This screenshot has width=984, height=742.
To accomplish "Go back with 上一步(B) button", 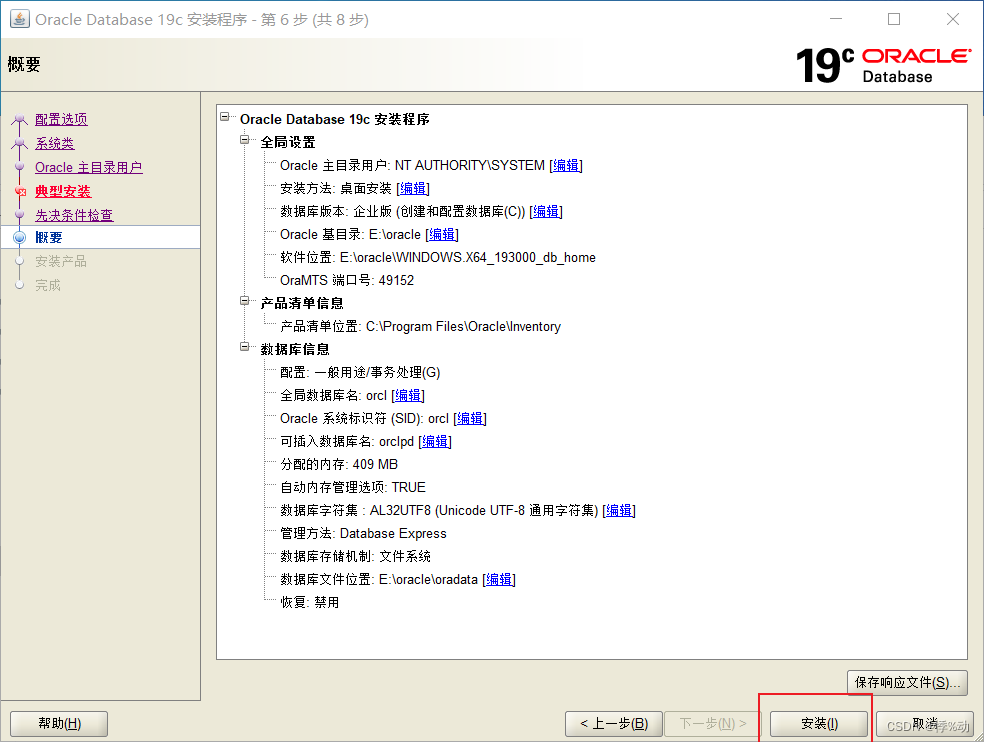I will pyautogui.click(x=614, y=724).
